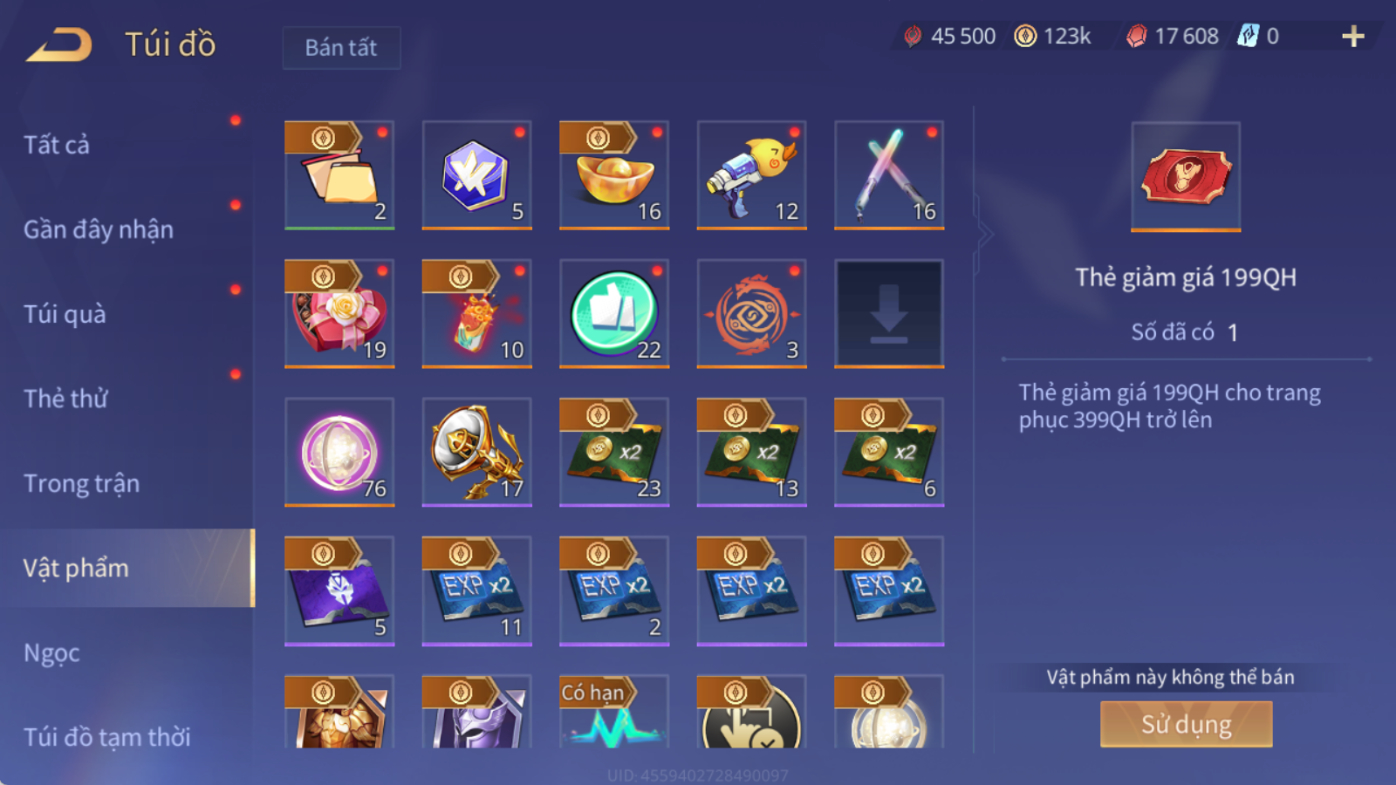
Task: Select the gold ingot item with count 16
Action: (x=614, y=175)
